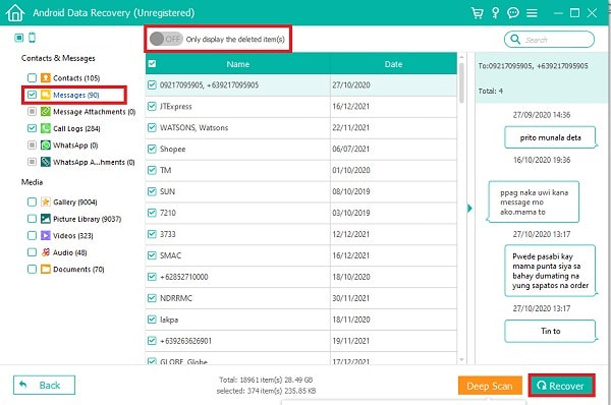Click the list scrollbar down arrow
The image size is (611, 405).
pos(461,359)
